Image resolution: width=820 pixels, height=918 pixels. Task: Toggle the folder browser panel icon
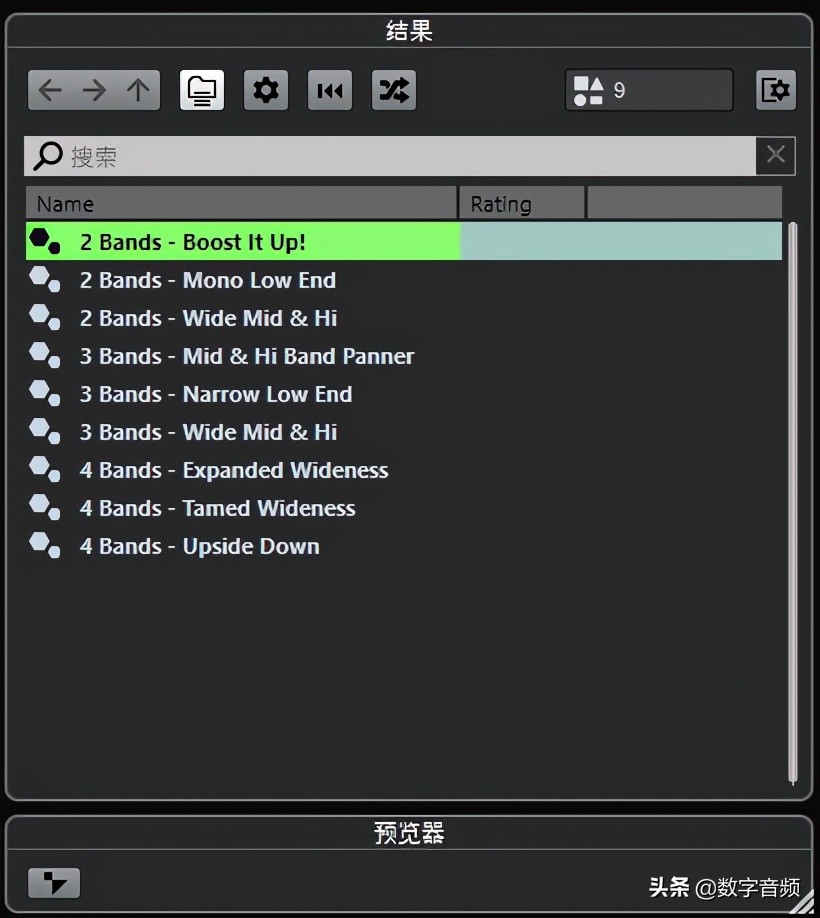click(x=201, y=90)
